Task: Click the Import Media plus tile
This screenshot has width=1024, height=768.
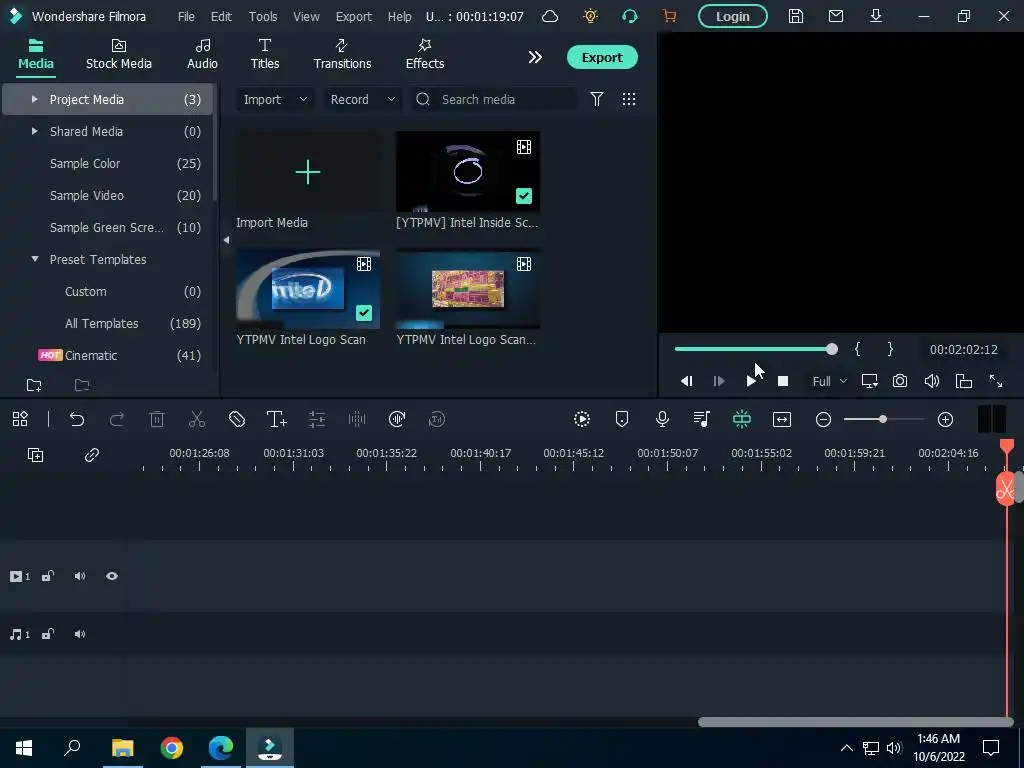Action: (308, 172)
